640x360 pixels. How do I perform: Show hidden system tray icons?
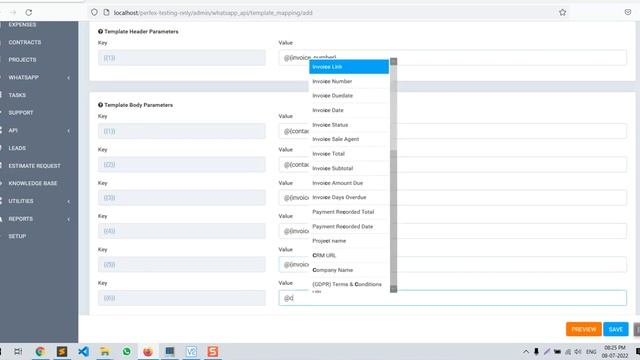pyautogui.click(x=526, y=352)
